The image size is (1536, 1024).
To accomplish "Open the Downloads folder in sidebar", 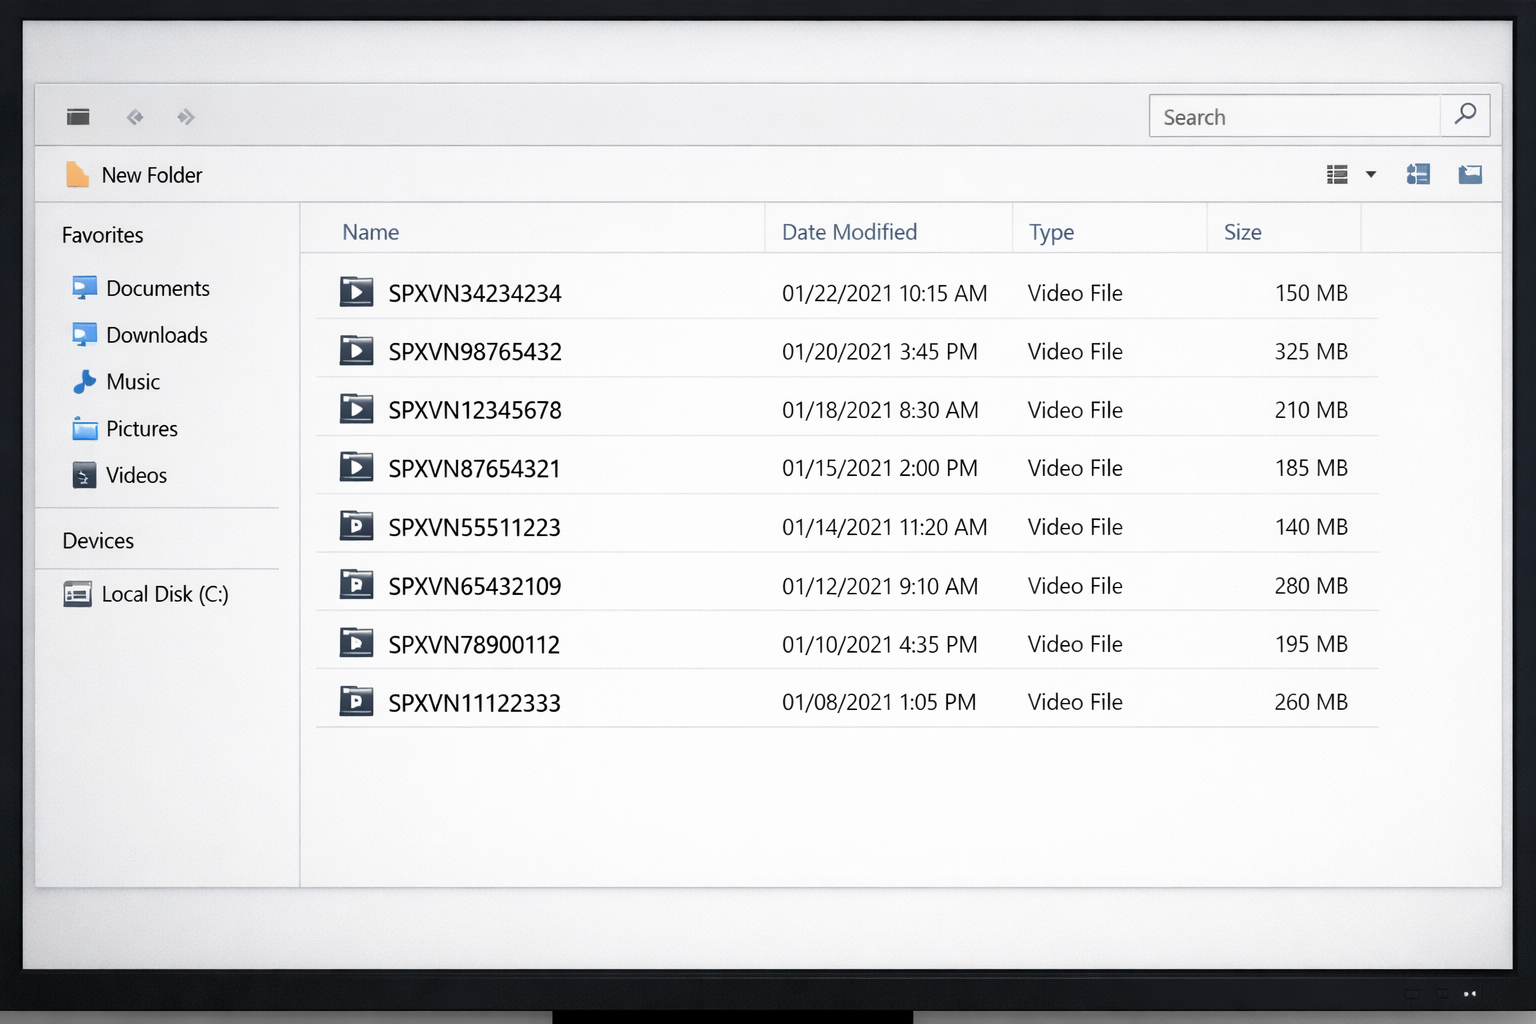I will pyautogui.click(x=156, y=336).
